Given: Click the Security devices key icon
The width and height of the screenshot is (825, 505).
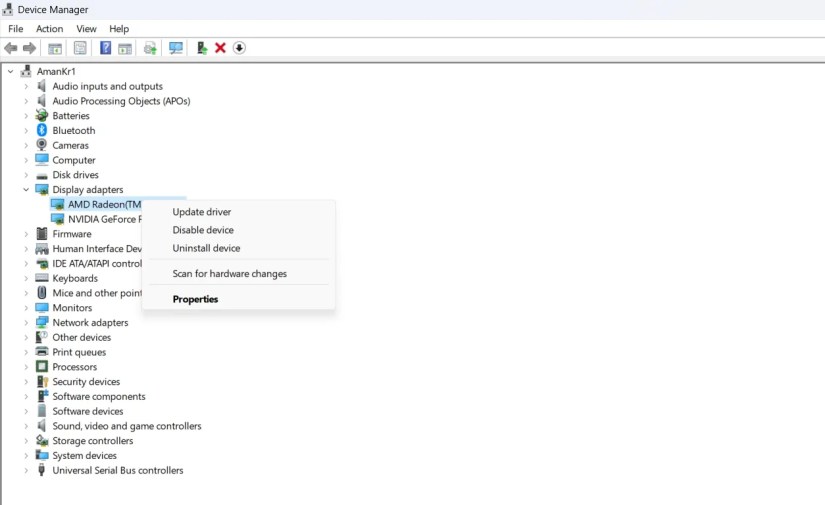Looking at the screenshot, I should coord(42,381).
